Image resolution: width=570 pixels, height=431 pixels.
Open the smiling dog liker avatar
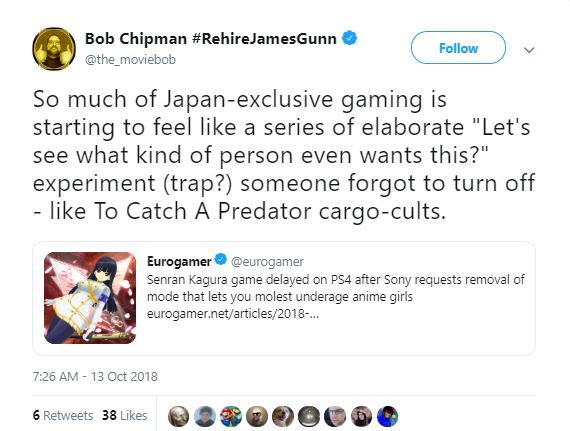point(283,416)
